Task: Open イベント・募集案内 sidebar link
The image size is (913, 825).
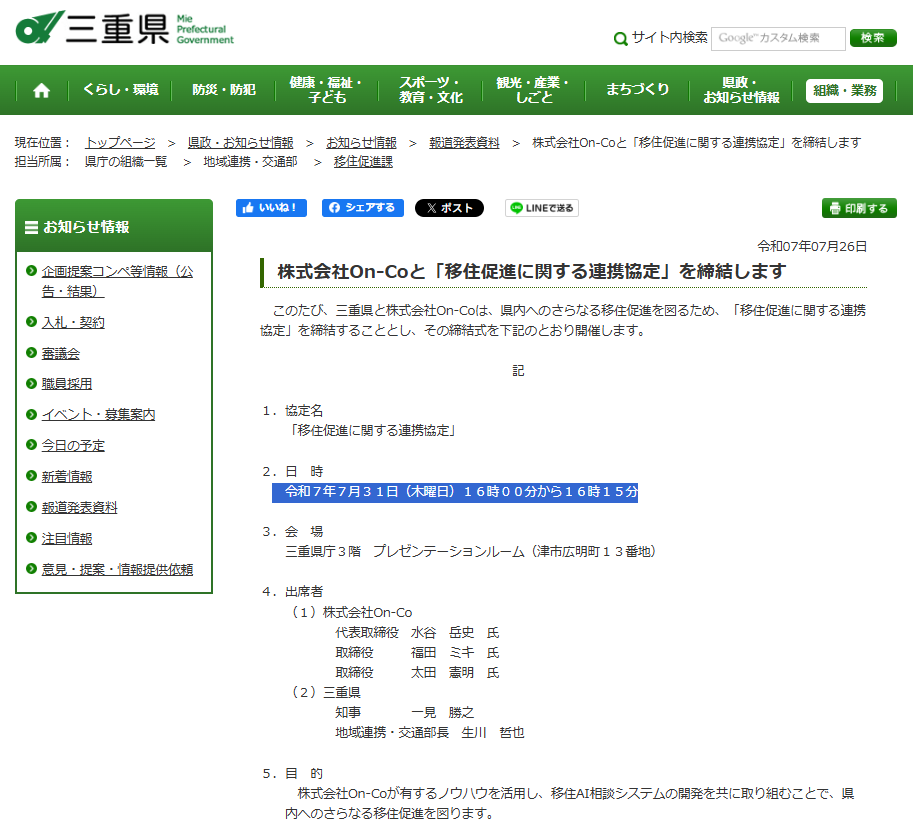Action: pyautogui.click(x=98, y=415)
